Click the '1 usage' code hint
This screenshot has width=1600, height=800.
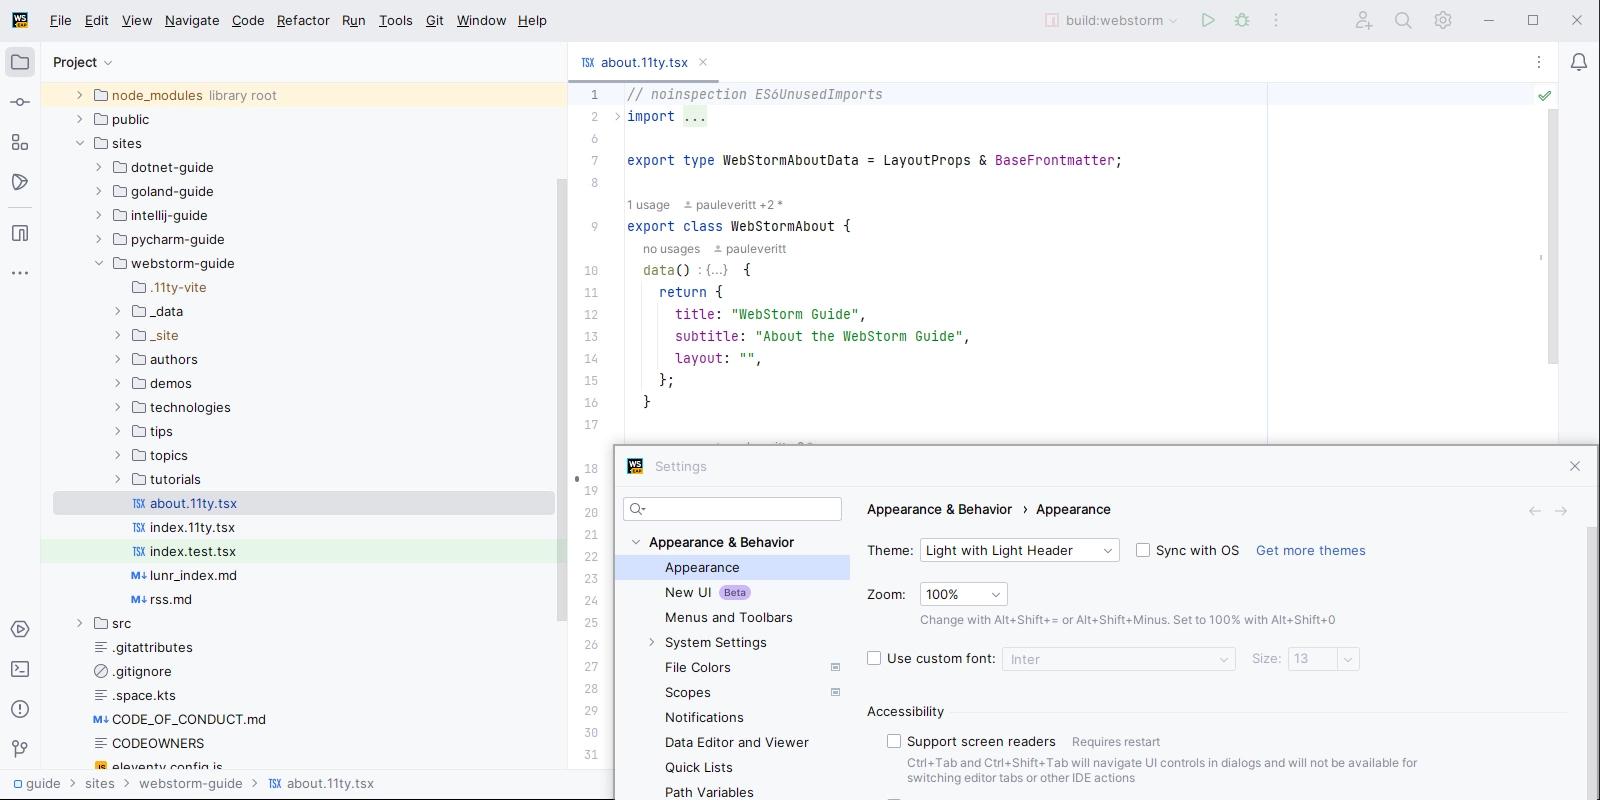pyautogui.click(x=648, y=205)
